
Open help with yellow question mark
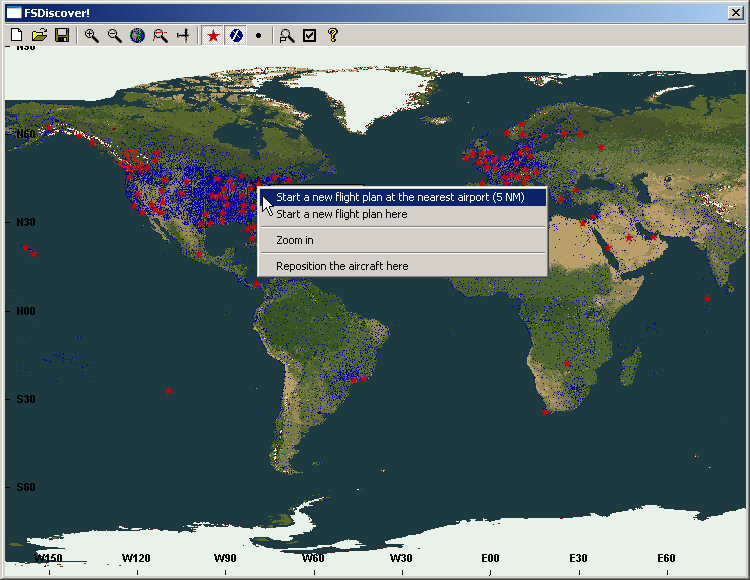pyautogui.click(x=333, y=35)
